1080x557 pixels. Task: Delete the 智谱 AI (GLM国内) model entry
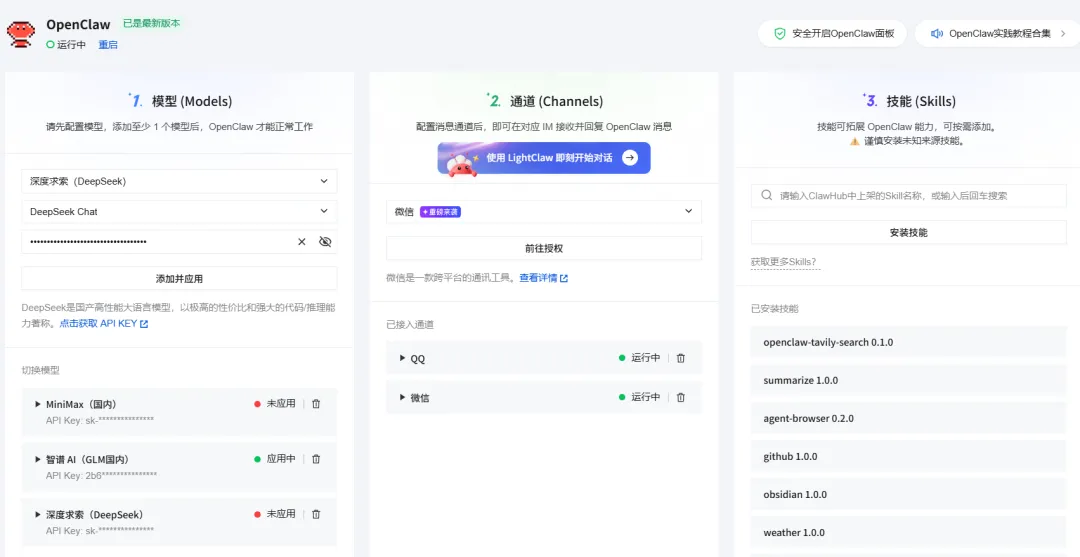pos(316,459)
